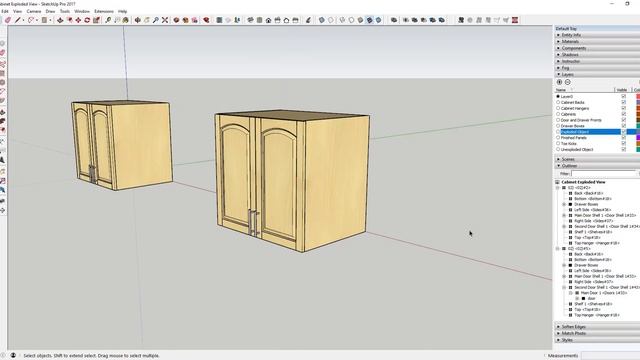Expand the Components panel
640x360 pixels.
click(x=597, y=48)
